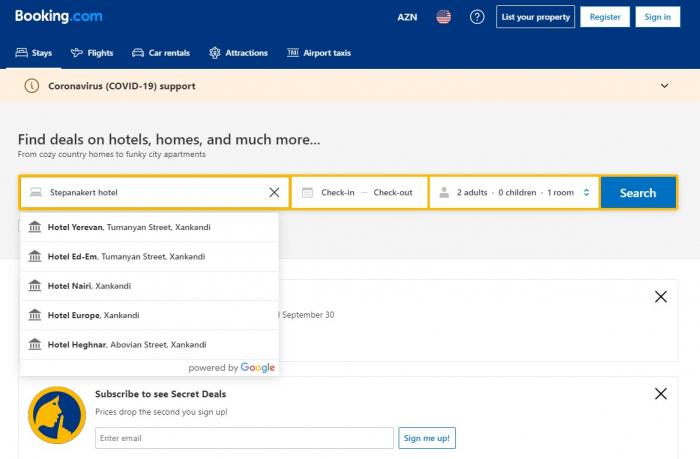Click landmark icon beside Hotel Nairi
The image size is (700, 459).
pyautogui.click(x=35, y=285)
